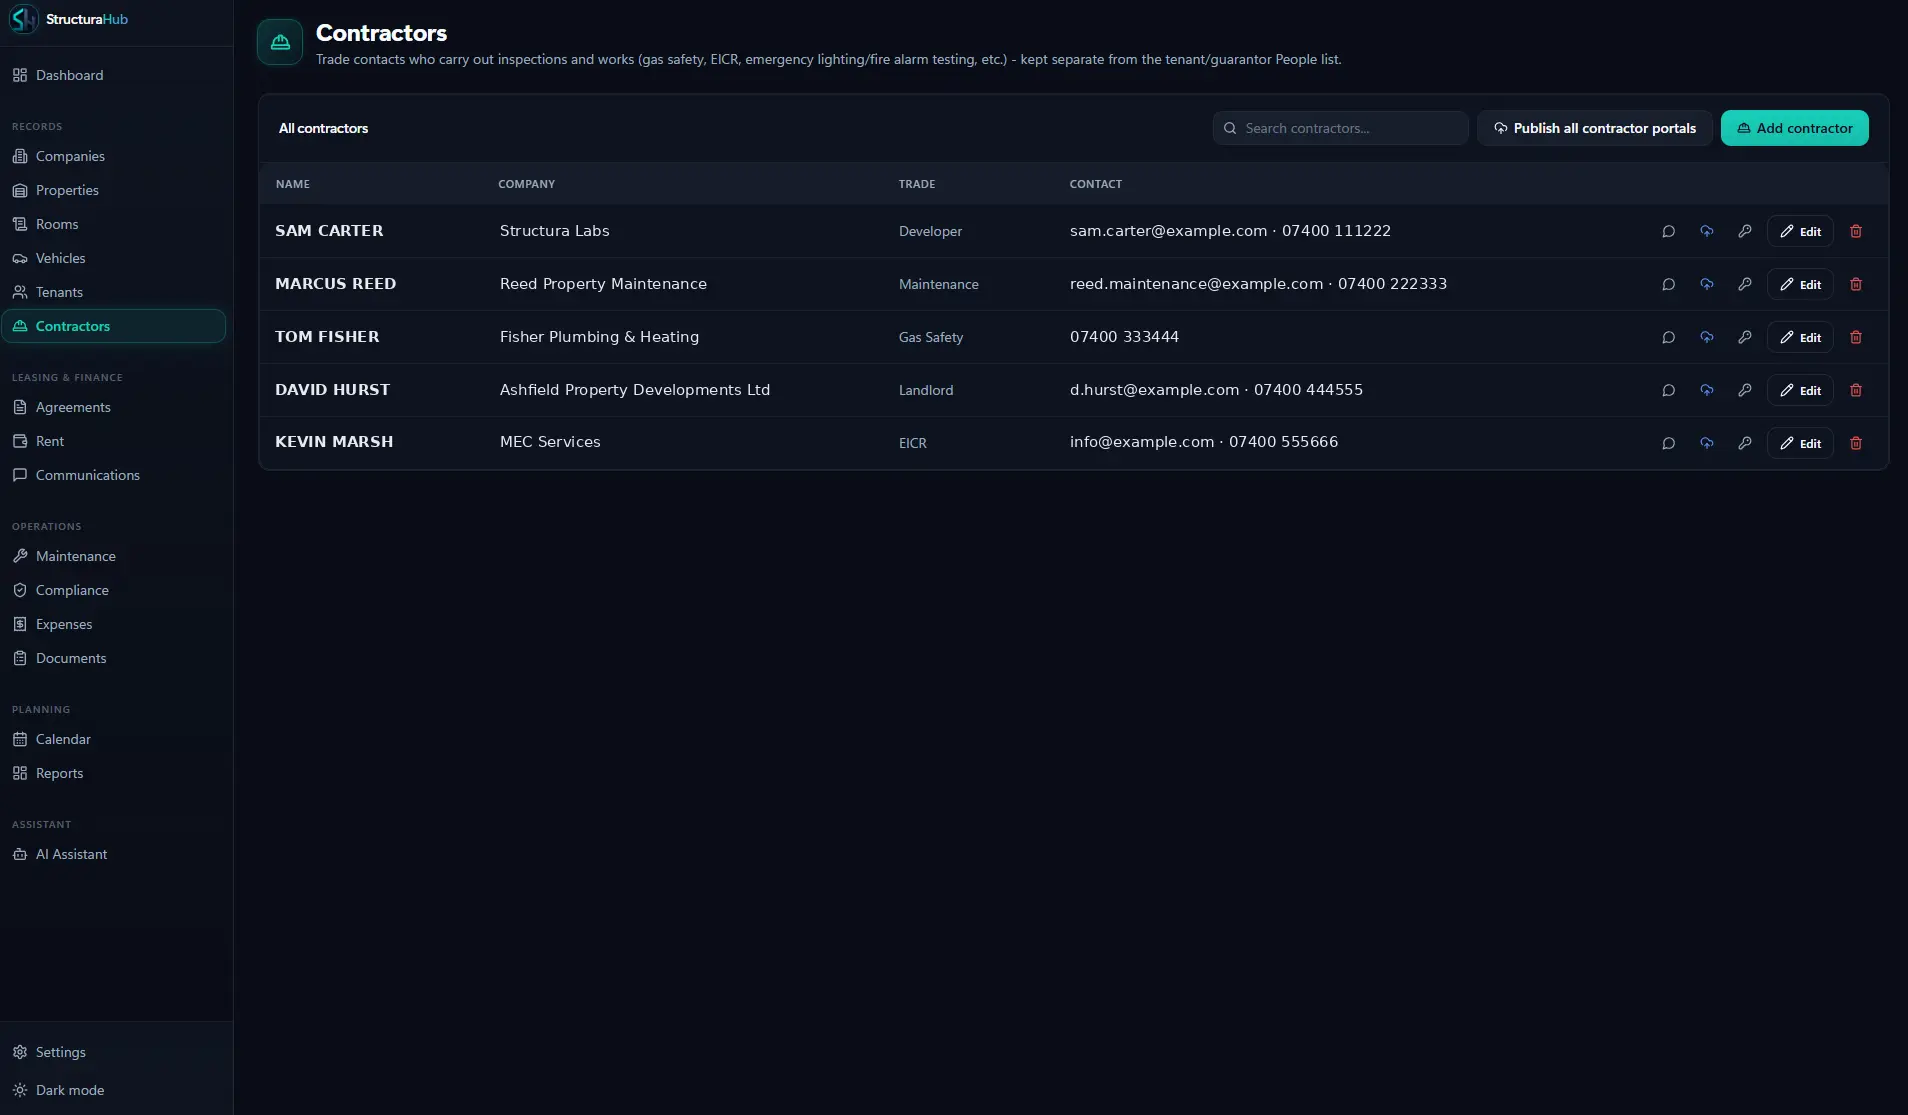Edit the Kevin Marsh contractor

pos(1800,443)
